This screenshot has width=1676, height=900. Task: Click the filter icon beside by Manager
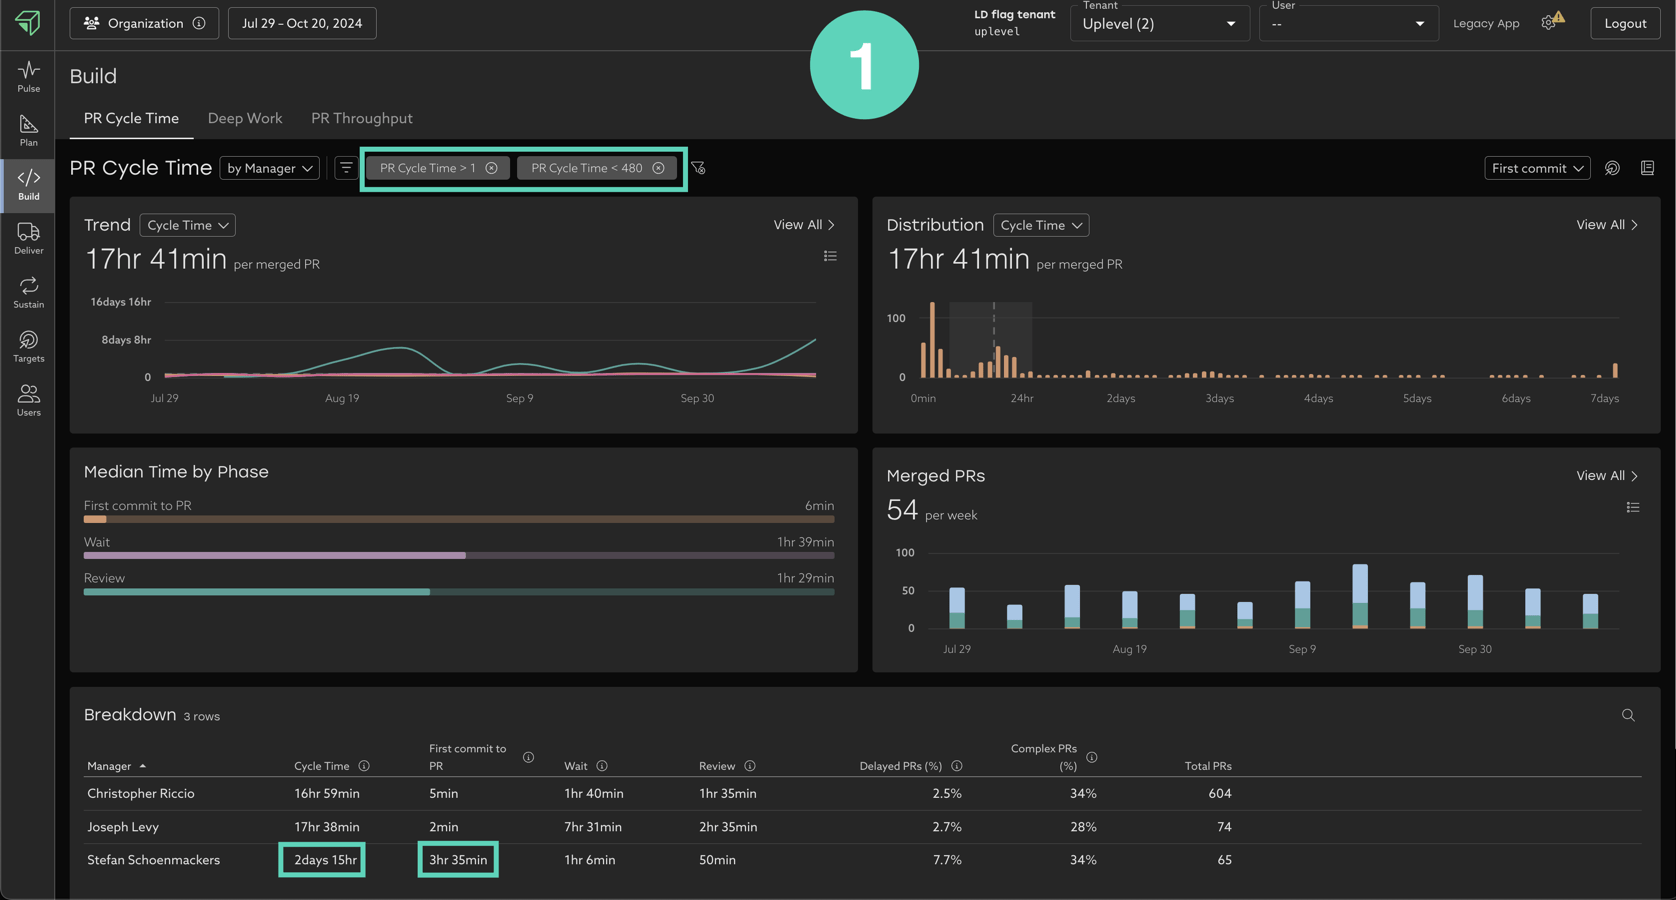tap(346, 168)
